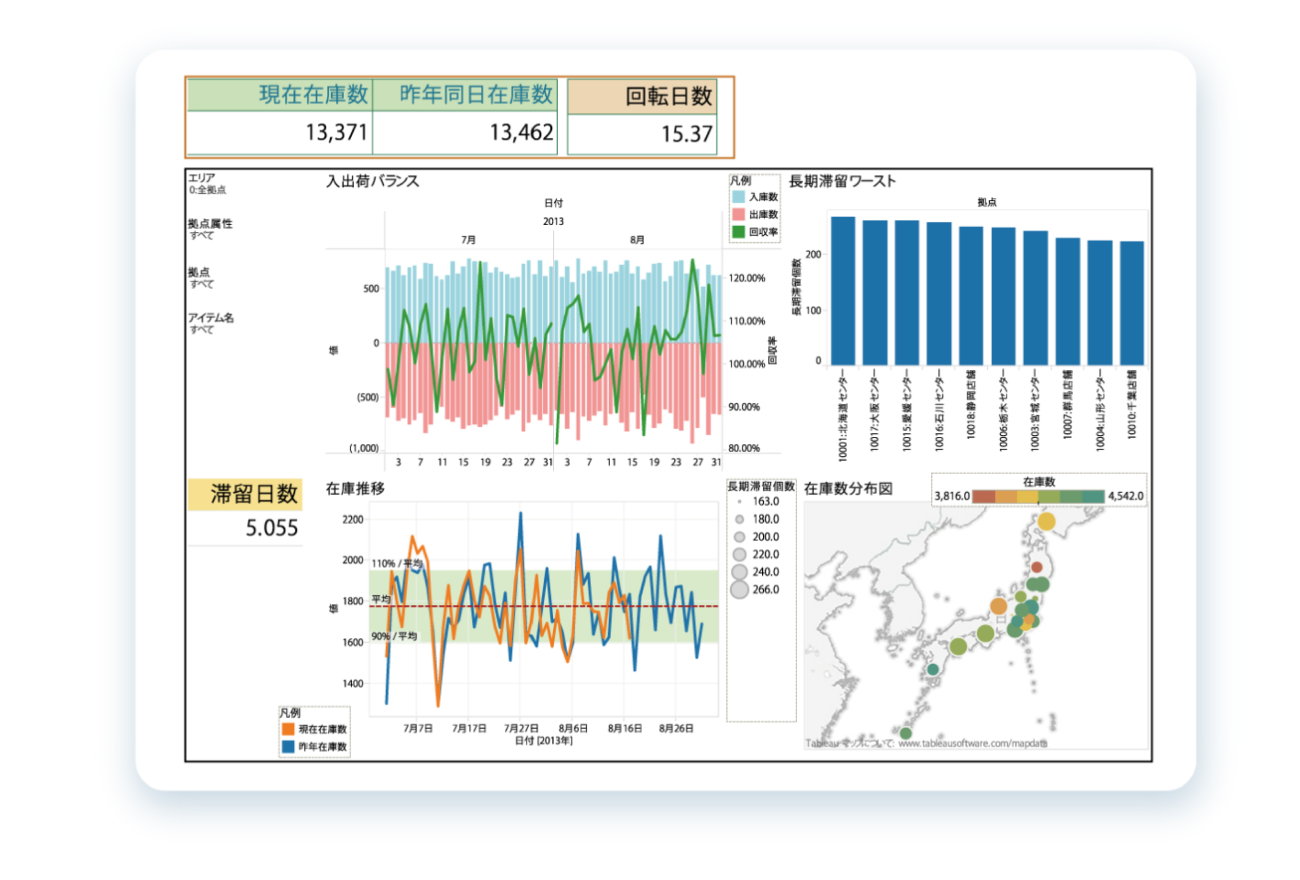Click the 入出荷バランス chart title
This screenshot has height=880, width=1300.
(x=372, y=182)
